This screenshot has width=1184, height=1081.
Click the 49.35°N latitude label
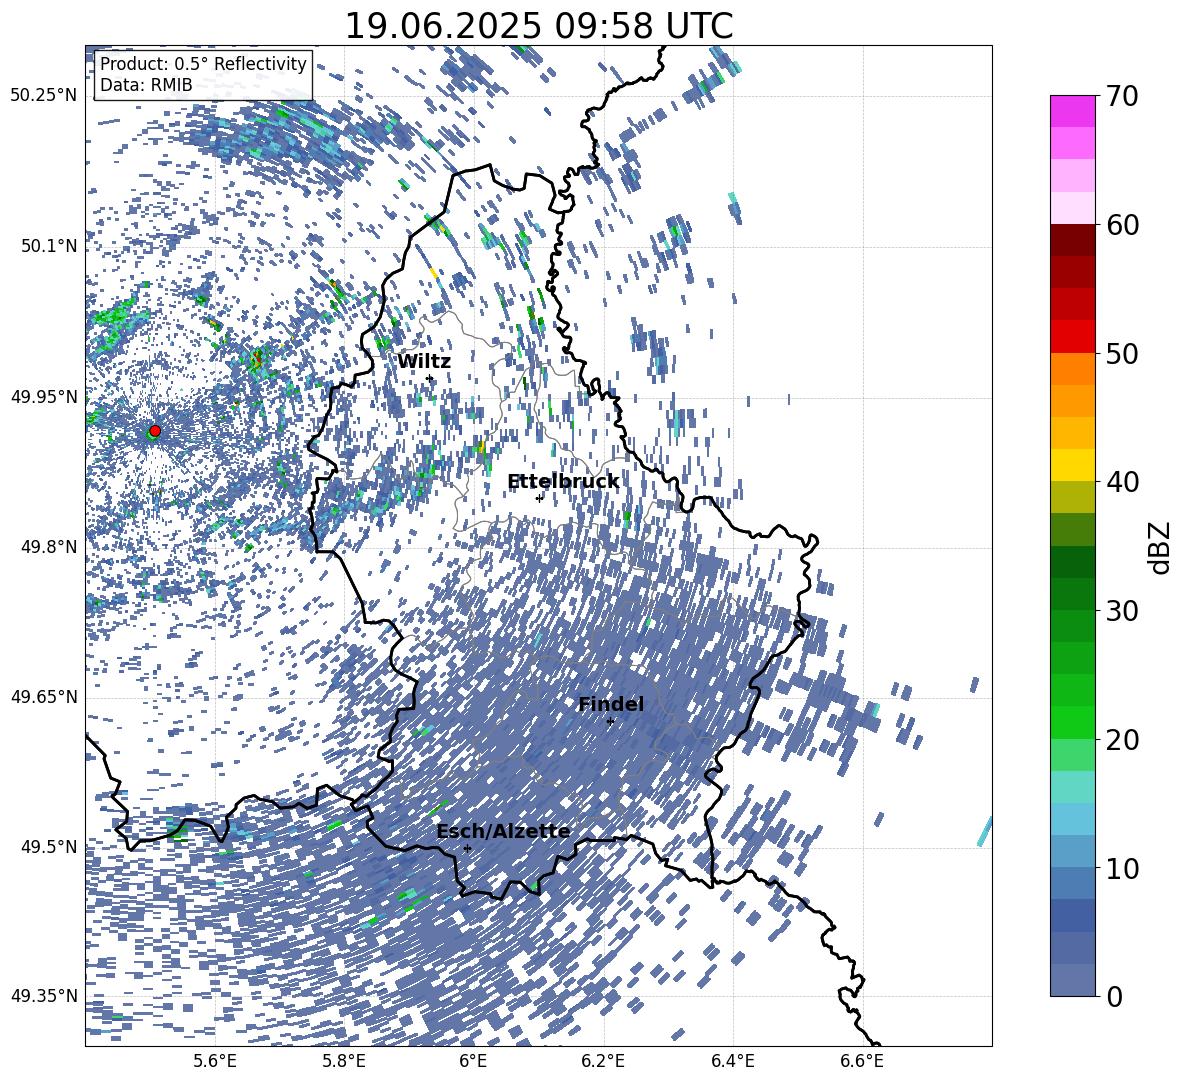click(x=43, y=996)
